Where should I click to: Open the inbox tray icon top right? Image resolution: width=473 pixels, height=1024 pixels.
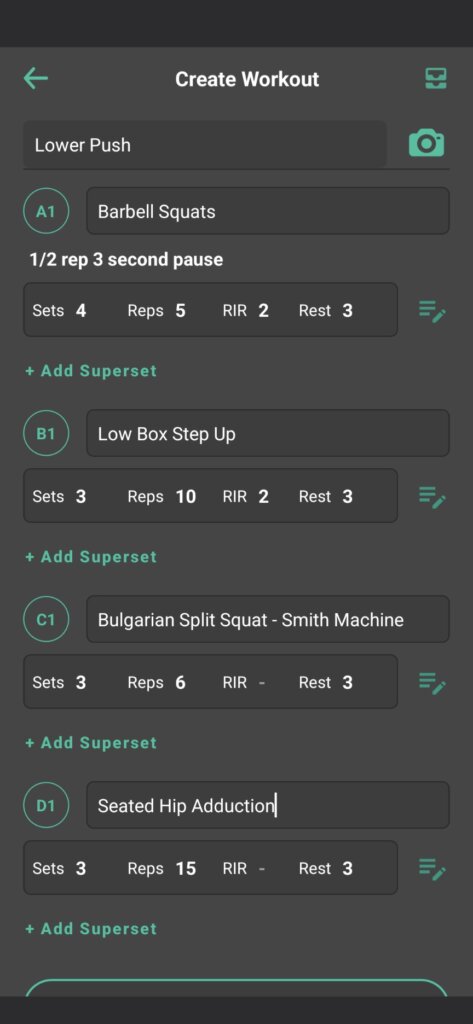pyautogui.click(x=436, y=79)
